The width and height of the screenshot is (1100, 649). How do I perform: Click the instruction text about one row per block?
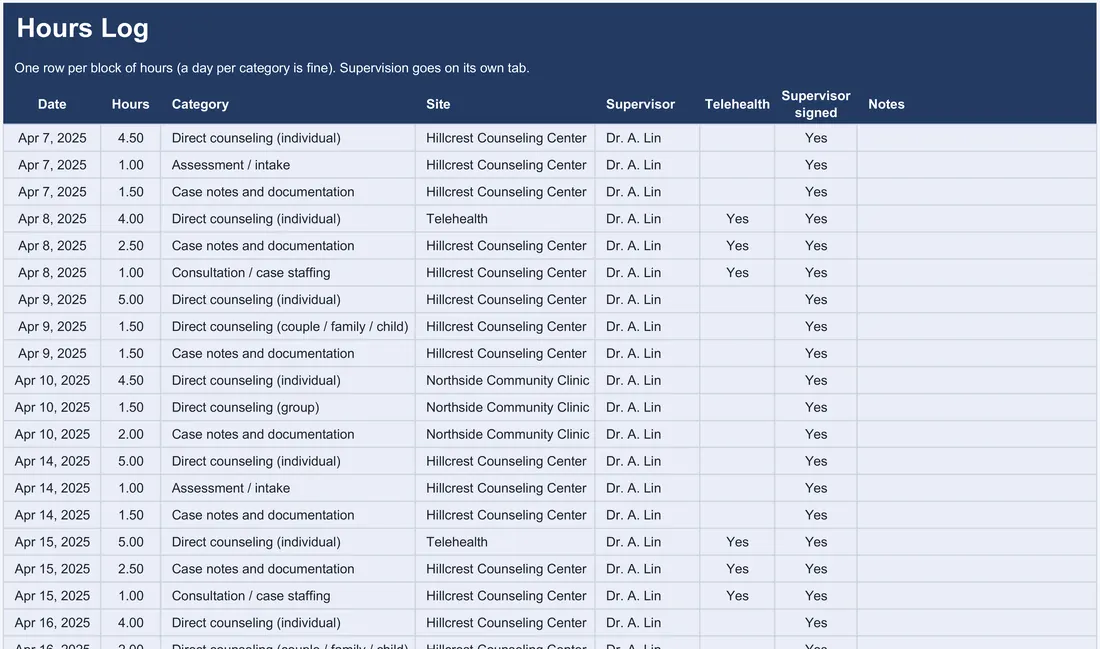point(271,68)
